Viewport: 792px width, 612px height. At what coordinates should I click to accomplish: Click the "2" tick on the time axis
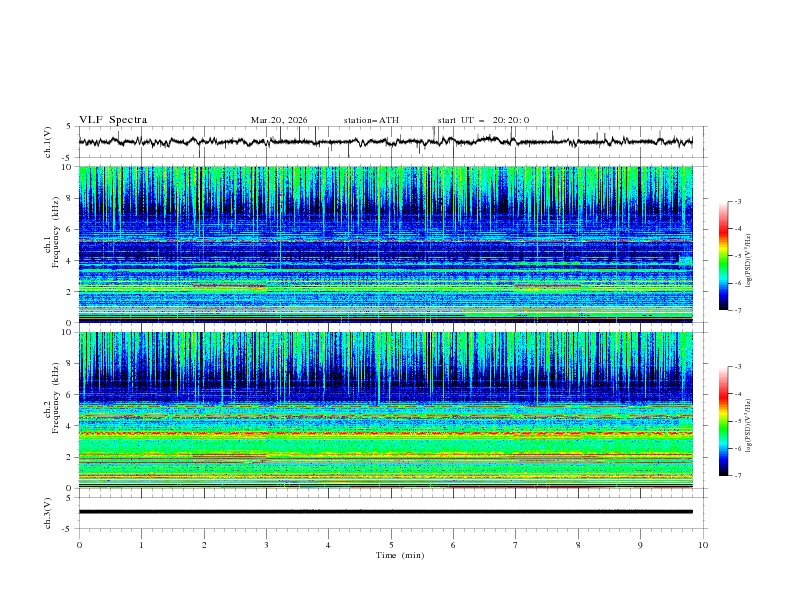[x=204, y=545]
